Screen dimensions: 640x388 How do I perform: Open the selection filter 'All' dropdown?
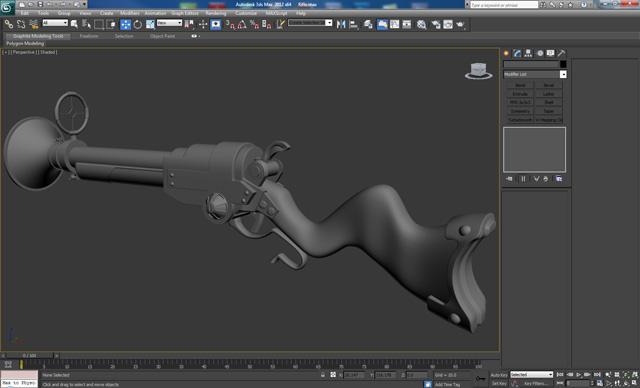click(x=55, y=23)
